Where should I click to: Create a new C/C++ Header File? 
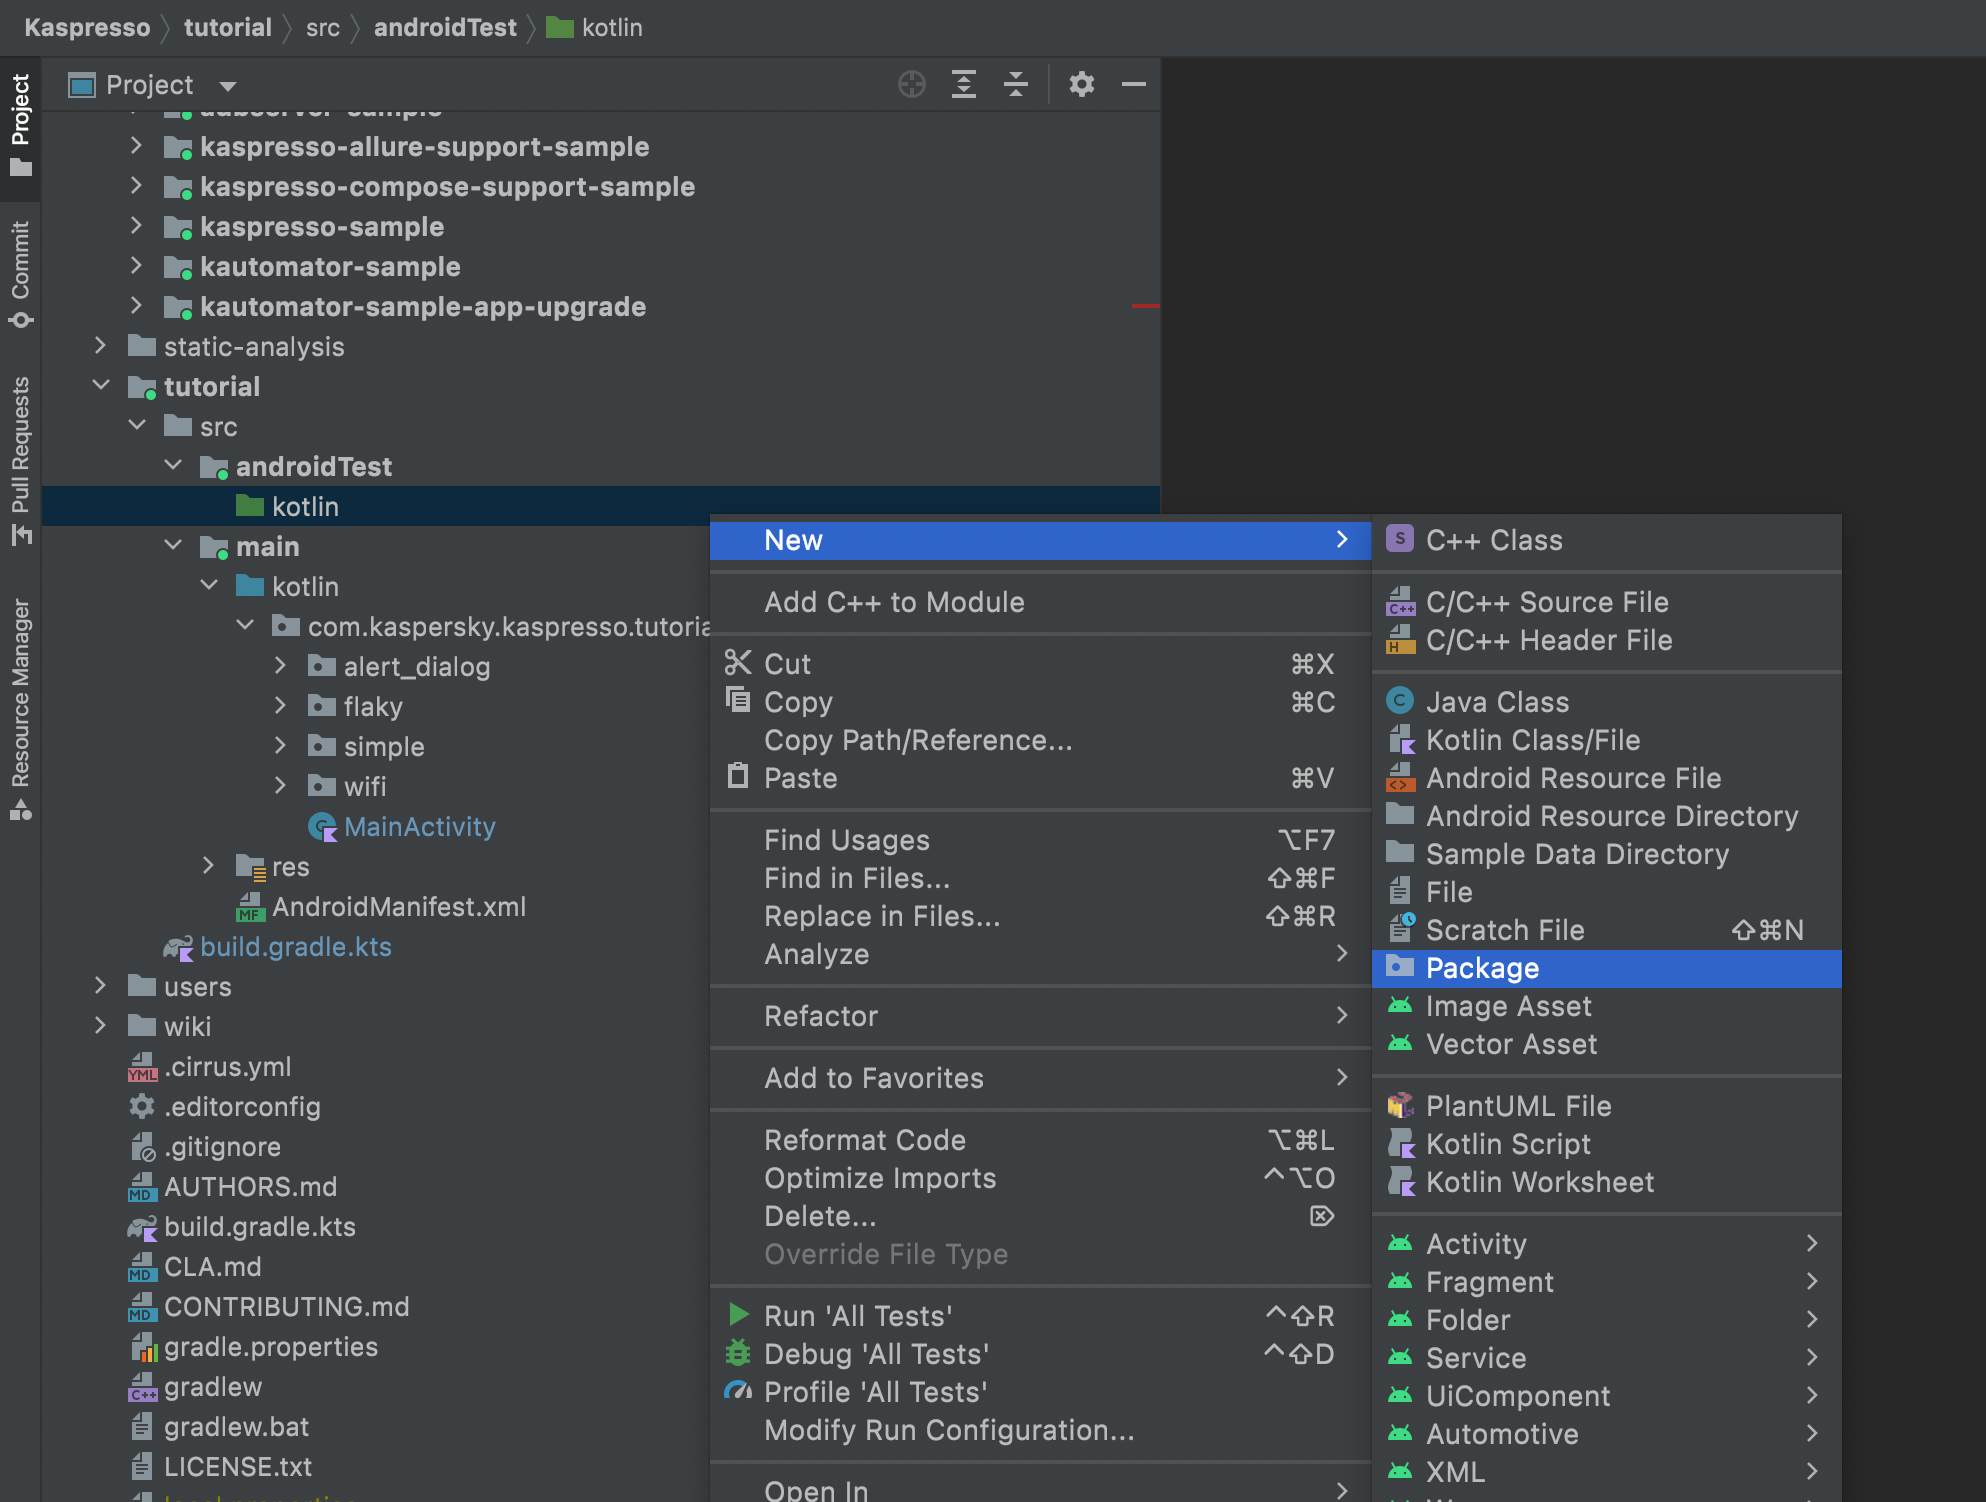[x=1607, y=640]
